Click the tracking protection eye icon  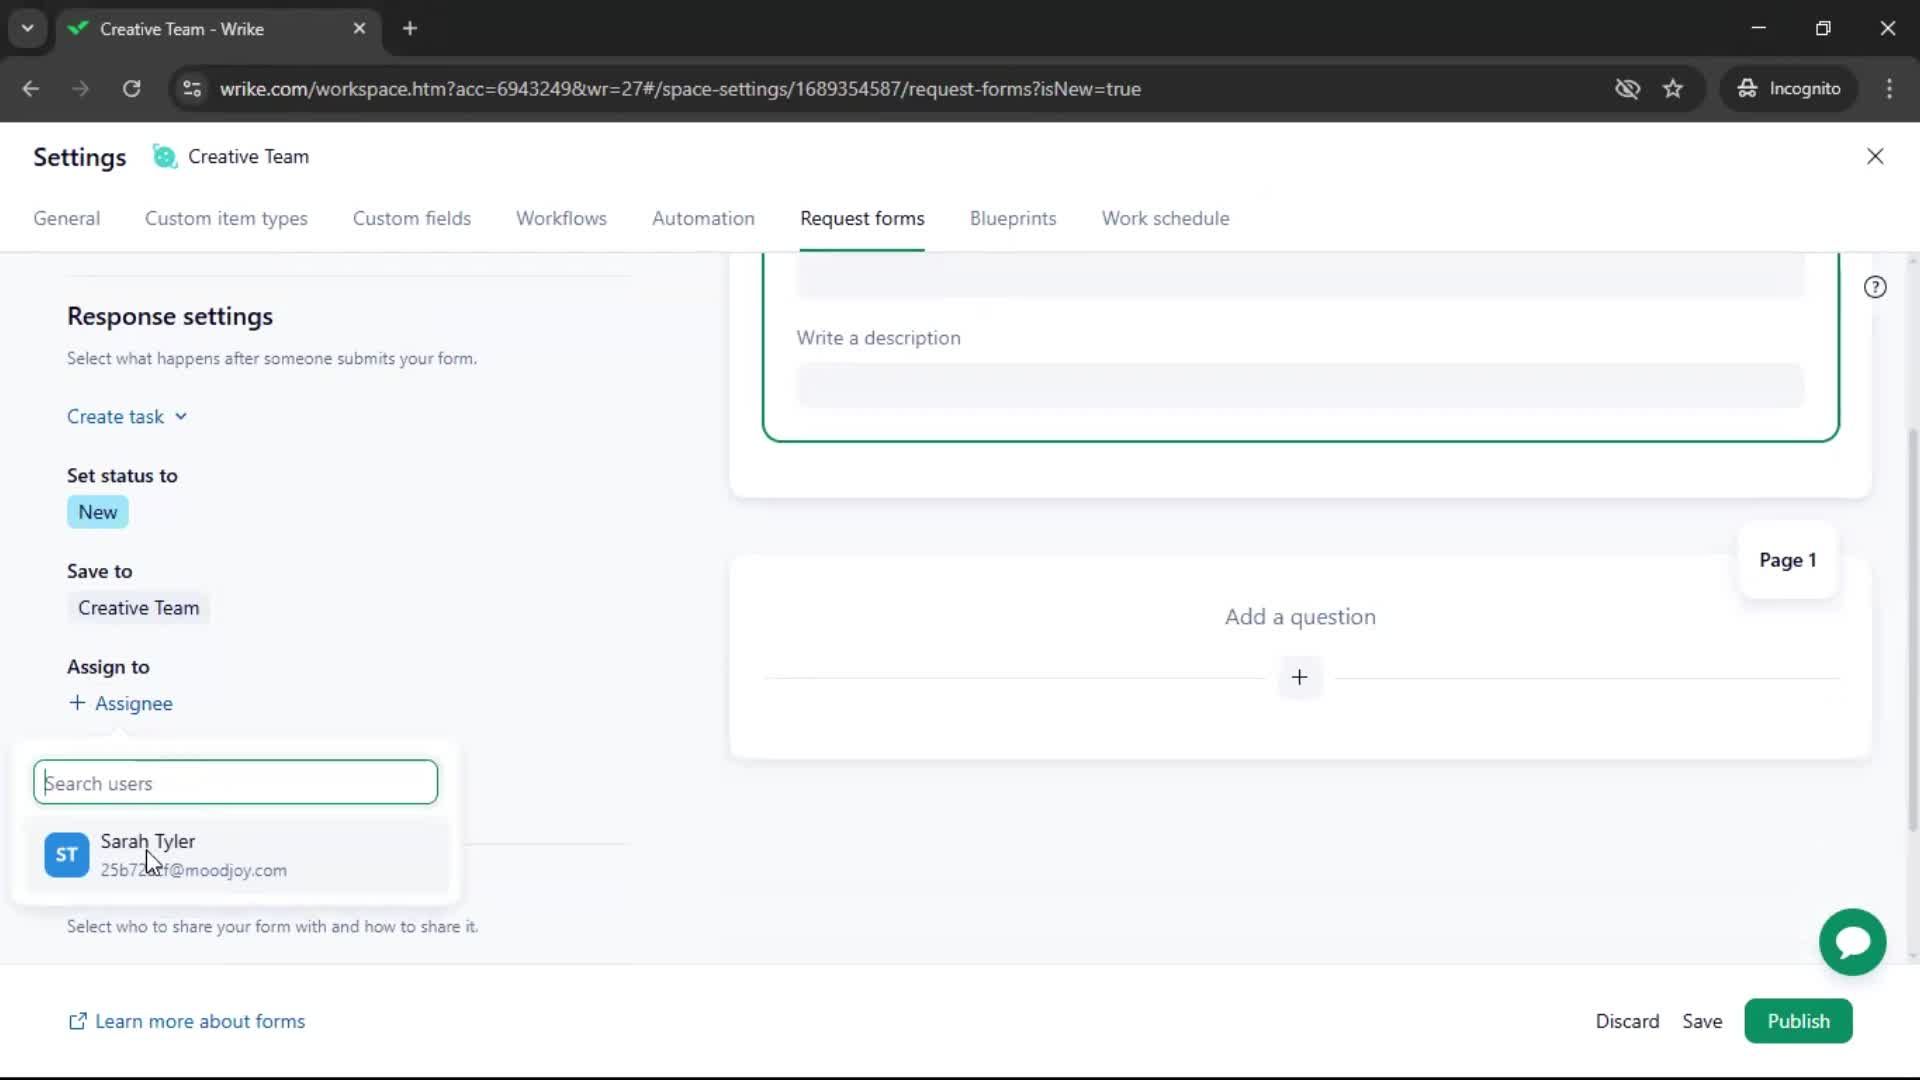[1627, 89]
